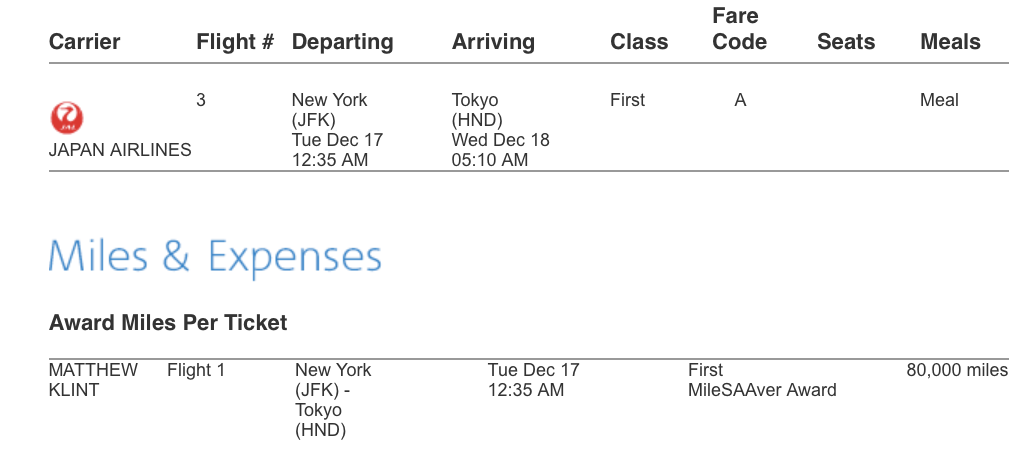
Task: Select the 80,000 miles amount
Action: tap(957, 370)
